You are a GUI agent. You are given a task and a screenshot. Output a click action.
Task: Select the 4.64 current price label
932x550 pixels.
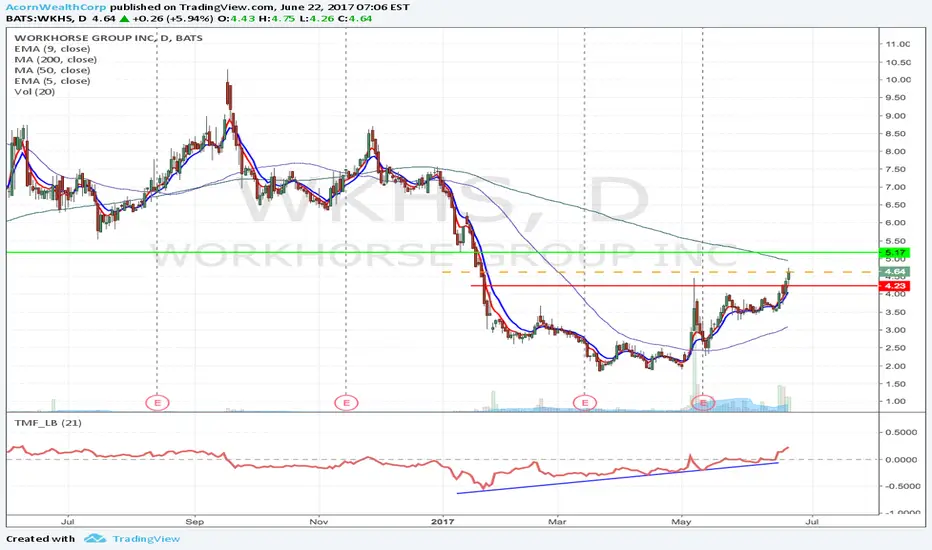[895, 272]
